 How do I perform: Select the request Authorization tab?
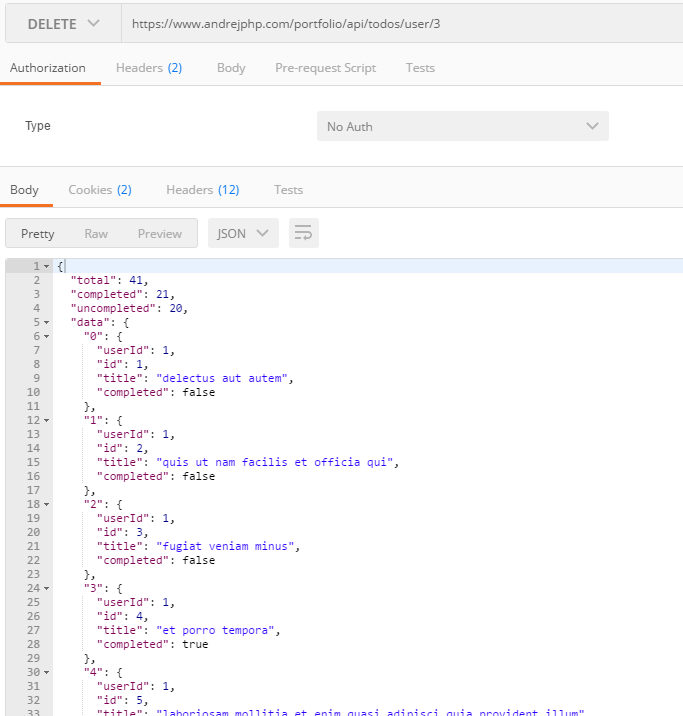point(47,68)
